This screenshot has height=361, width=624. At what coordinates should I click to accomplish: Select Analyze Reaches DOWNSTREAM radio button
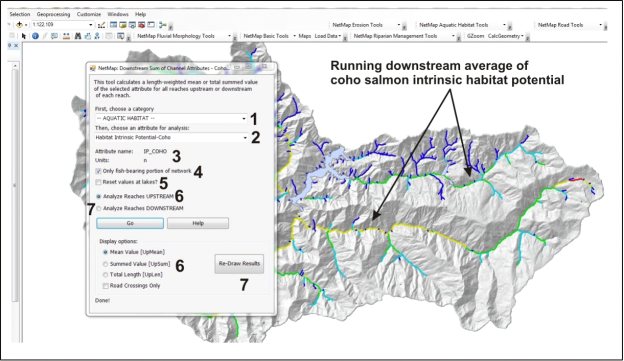[x=99, y=208]
